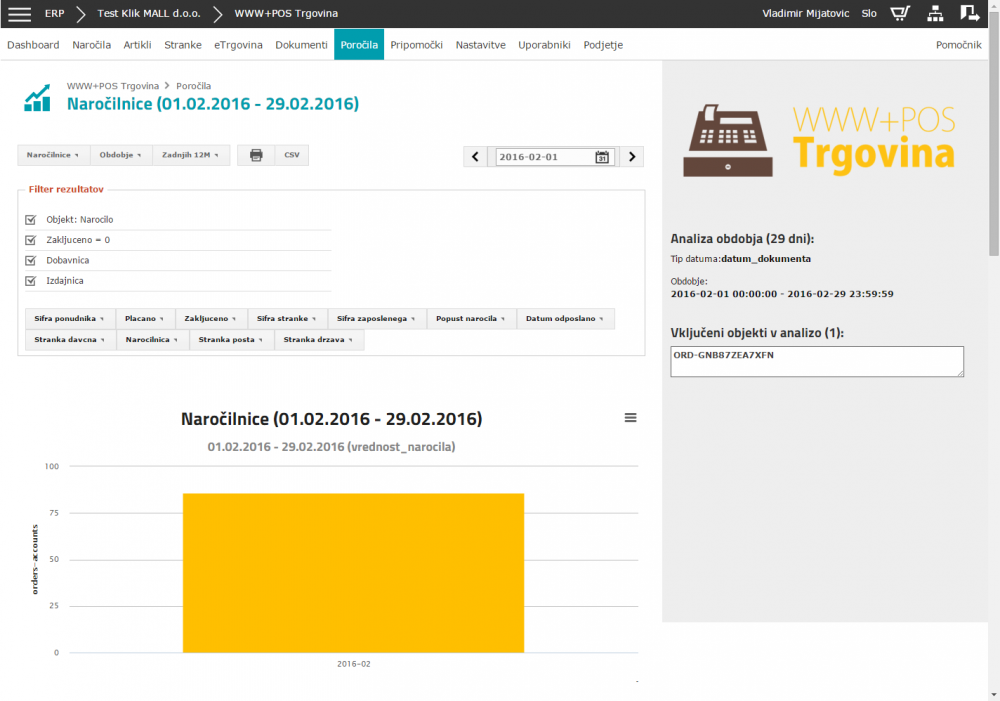Expand the Naročilnice report dropdown
The image size is (1000, 701).
(54, 155)
